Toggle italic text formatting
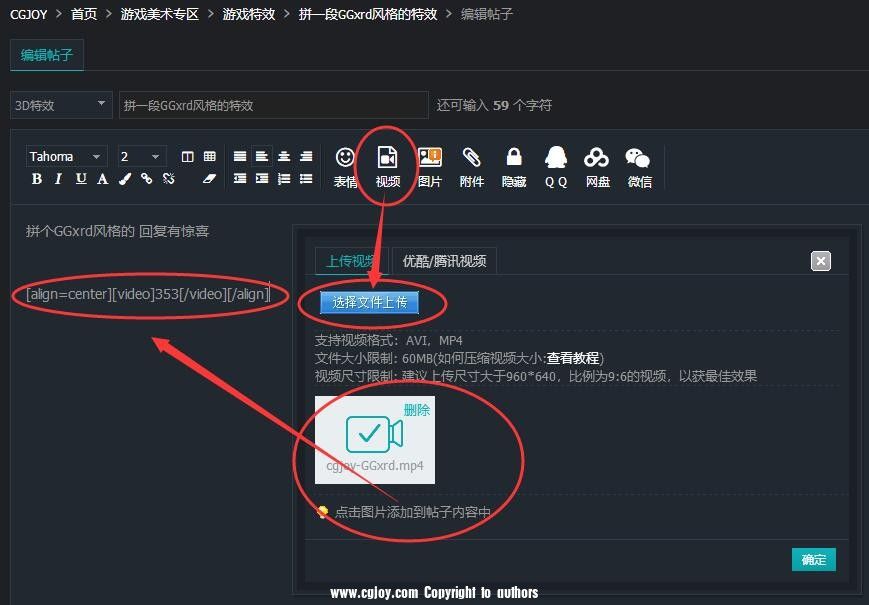869x605 pixels. coord(58,179)
